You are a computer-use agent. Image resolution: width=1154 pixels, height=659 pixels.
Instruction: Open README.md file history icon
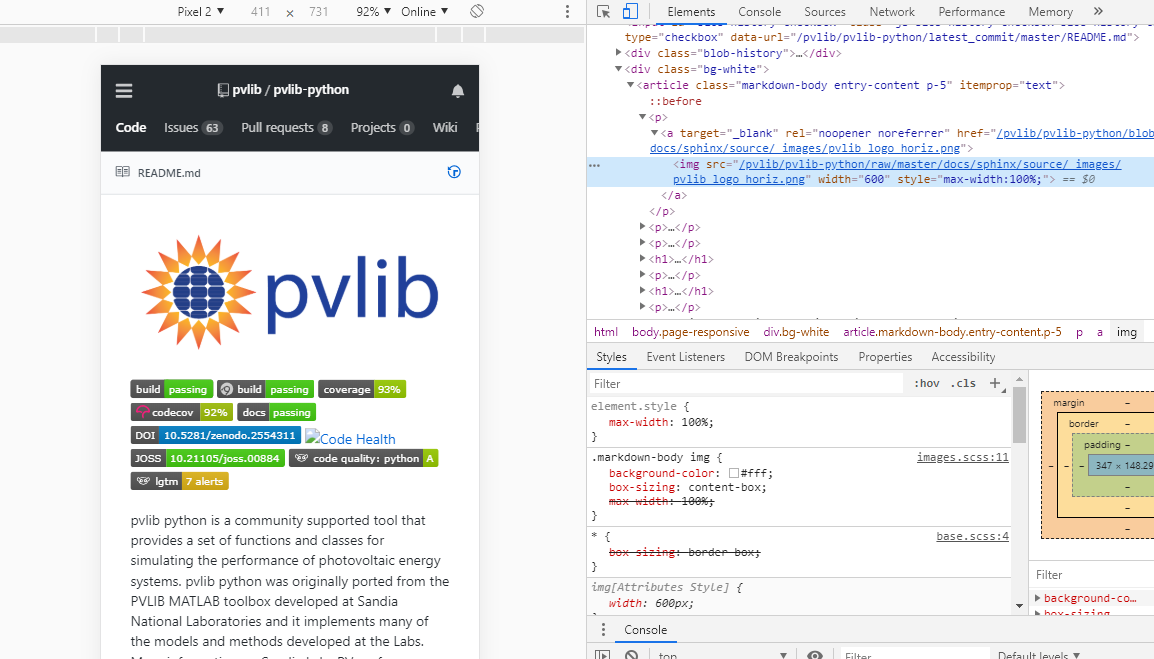coord(454,172)
